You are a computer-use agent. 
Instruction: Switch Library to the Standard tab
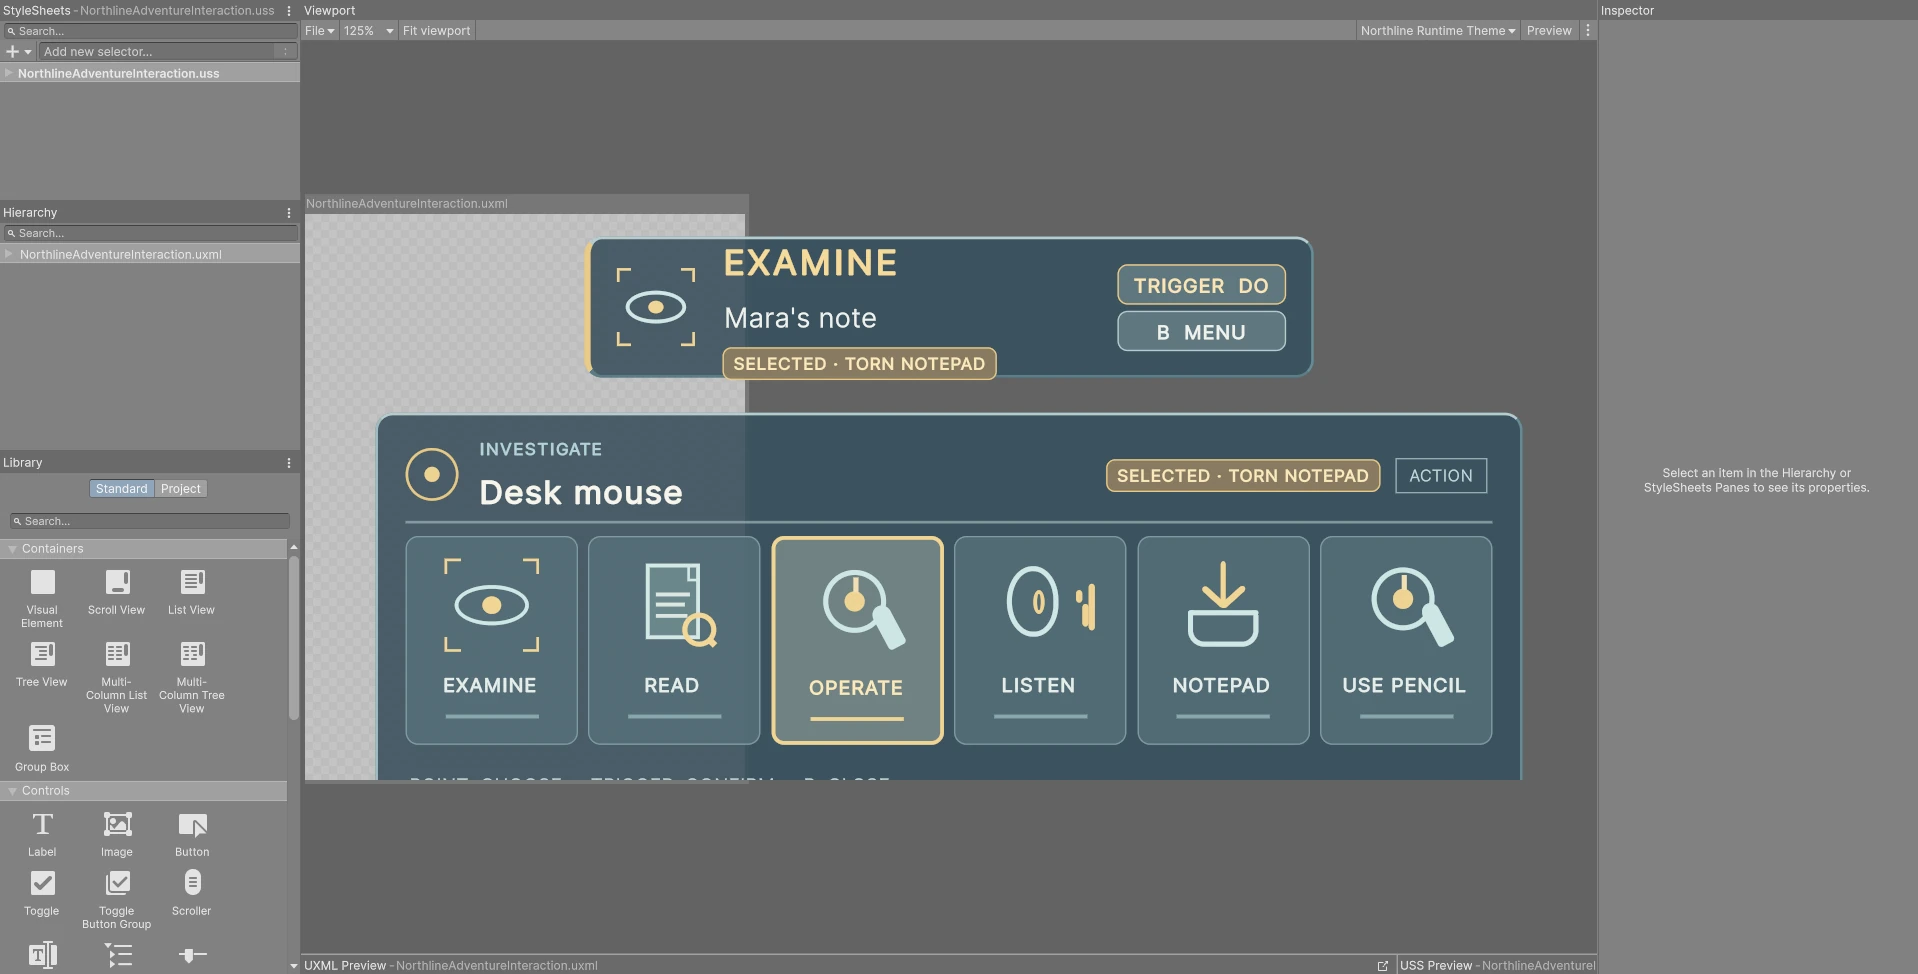[x=121, y=489]
